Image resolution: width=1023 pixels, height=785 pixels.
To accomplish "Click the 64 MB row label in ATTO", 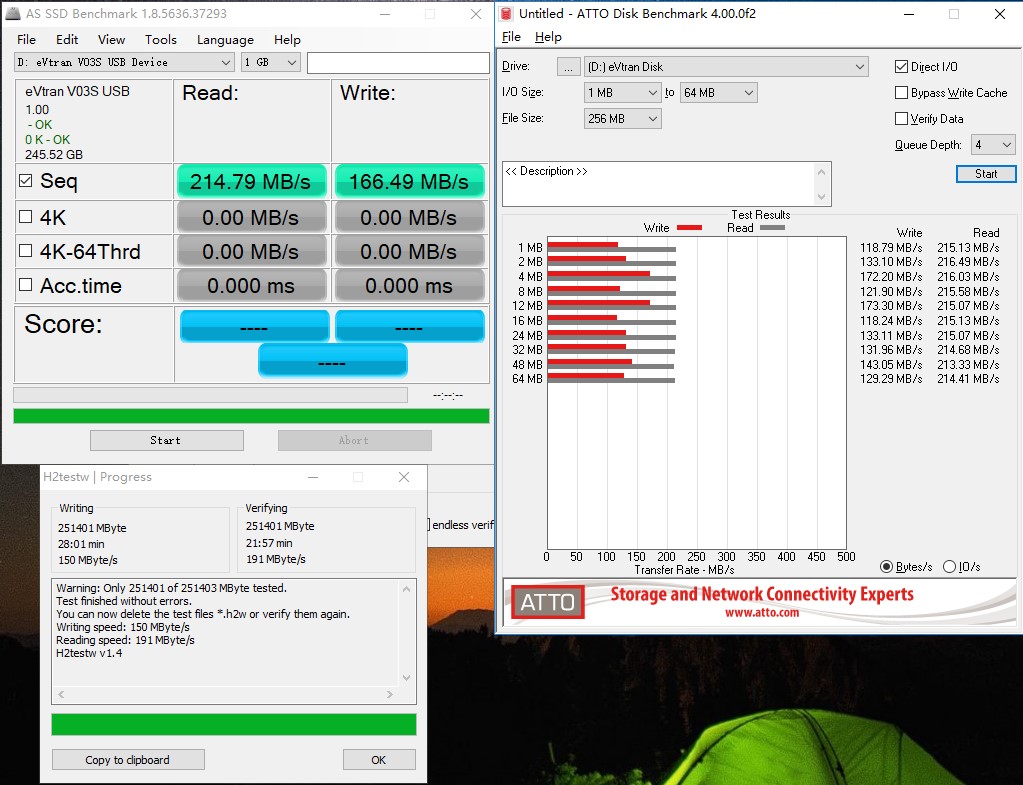I will tap(527, 379).
